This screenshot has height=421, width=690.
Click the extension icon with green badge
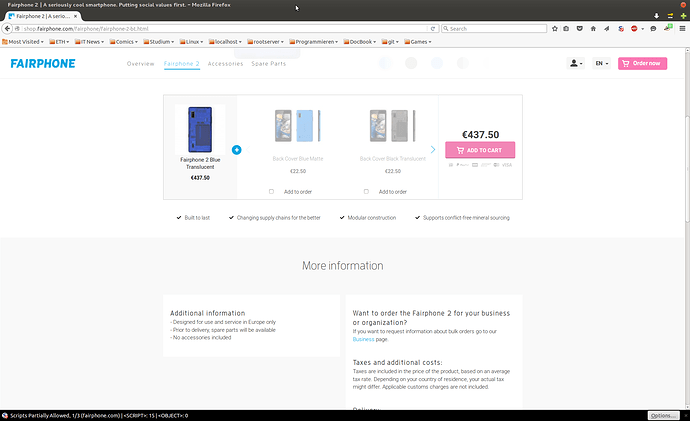click(668, 28)
